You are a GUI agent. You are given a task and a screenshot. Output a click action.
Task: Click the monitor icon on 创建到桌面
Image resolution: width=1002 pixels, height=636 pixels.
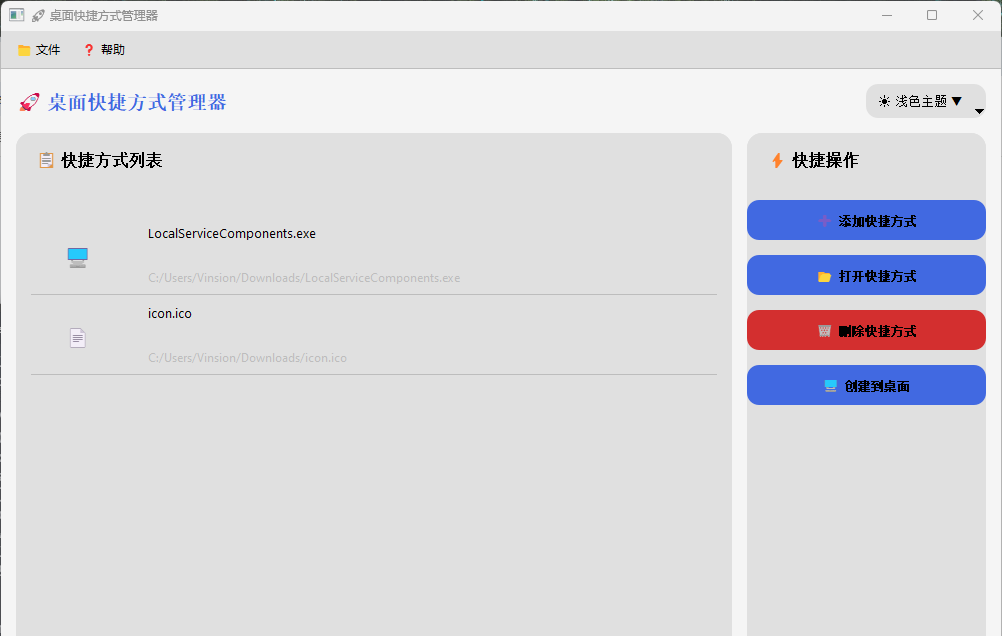pos(830,386)
